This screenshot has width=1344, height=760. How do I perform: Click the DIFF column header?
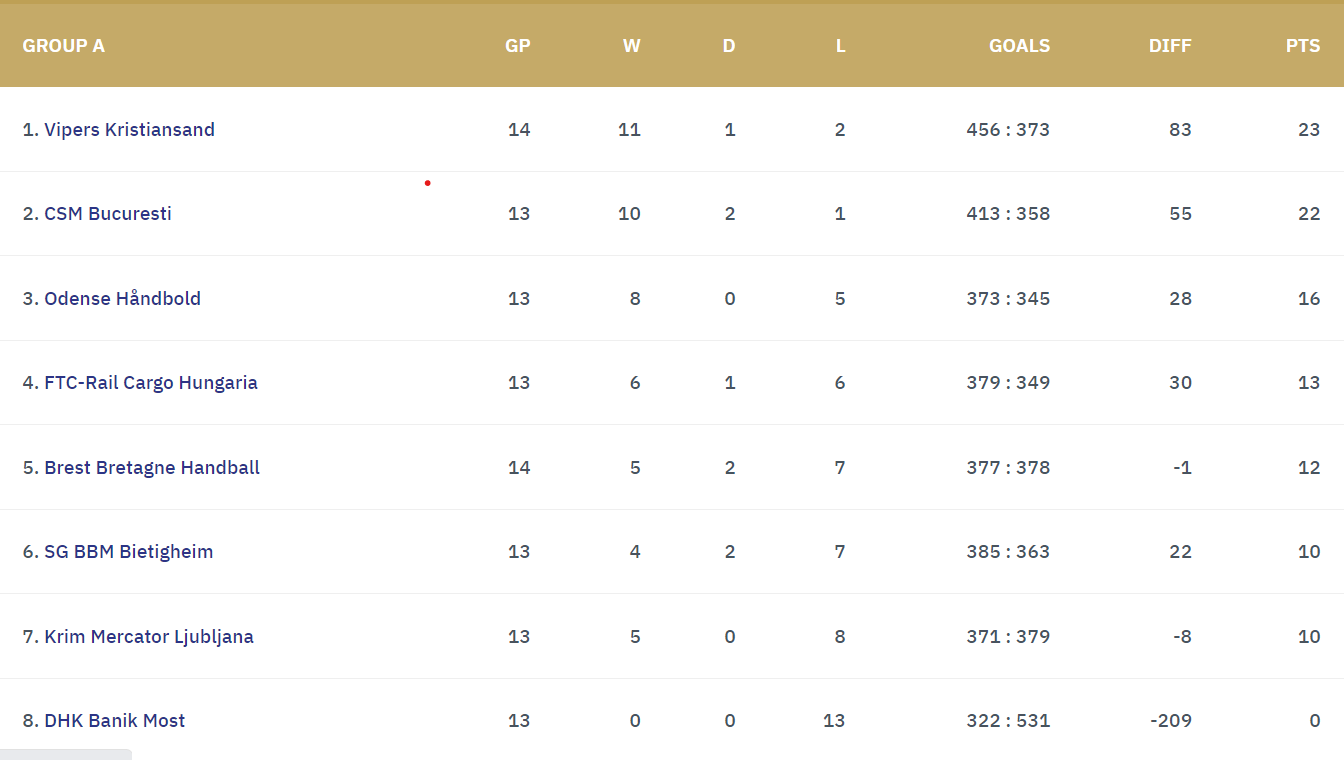click(1170, 46)
